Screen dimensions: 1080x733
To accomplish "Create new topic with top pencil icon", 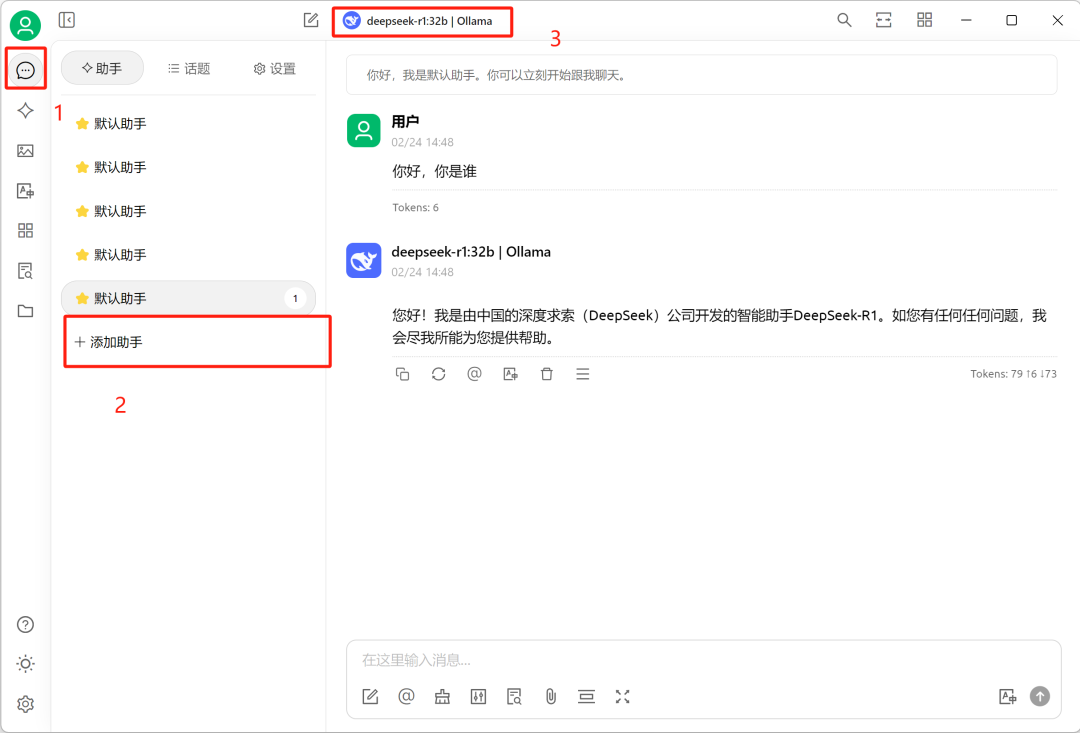I will (311, 20).
